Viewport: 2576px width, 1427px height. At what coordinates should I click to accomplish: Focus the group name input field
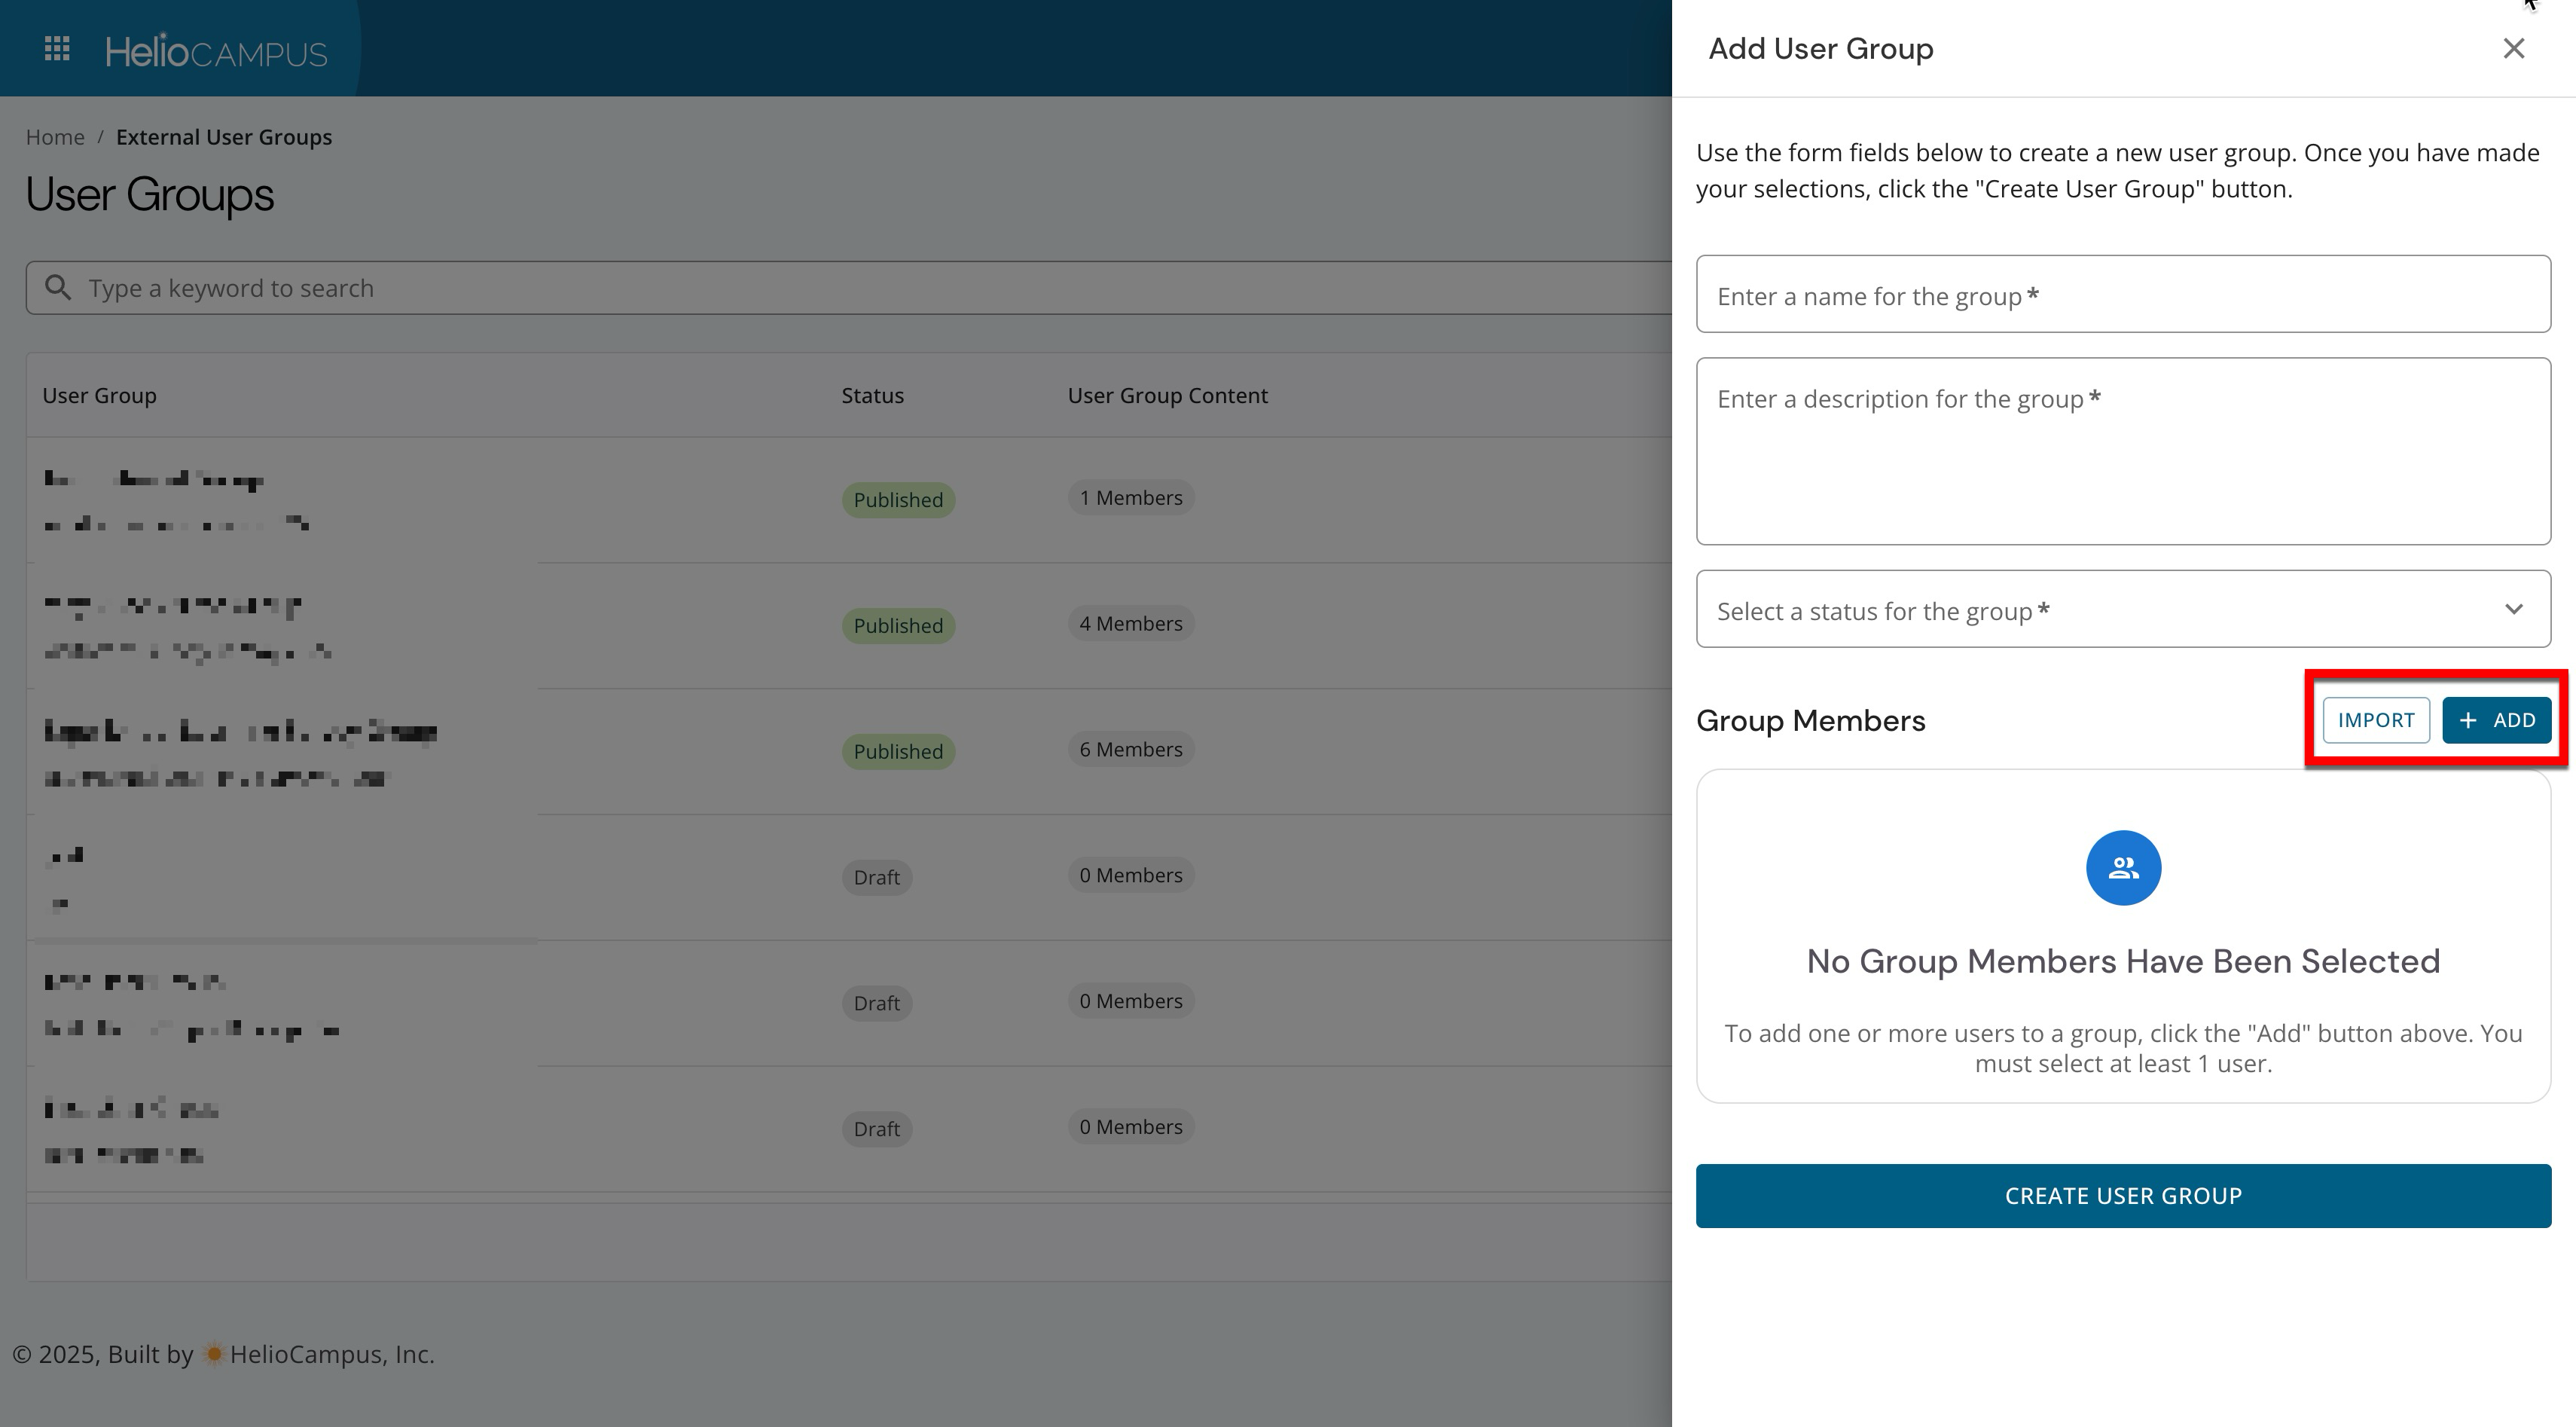pos(2122,295)
